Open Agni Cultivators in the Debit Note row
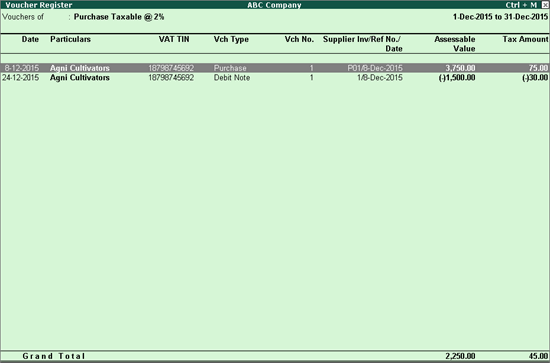Screen dimensions: 550x363 pos(80,78)
